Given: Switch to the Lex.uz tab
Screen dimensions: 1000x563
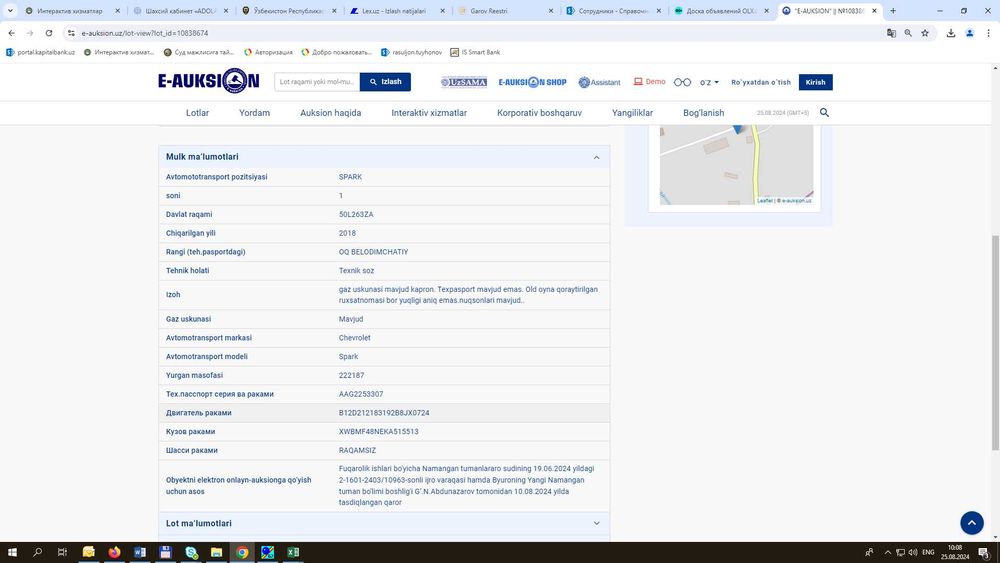Looking at the screenshot, I should (398, 11).
